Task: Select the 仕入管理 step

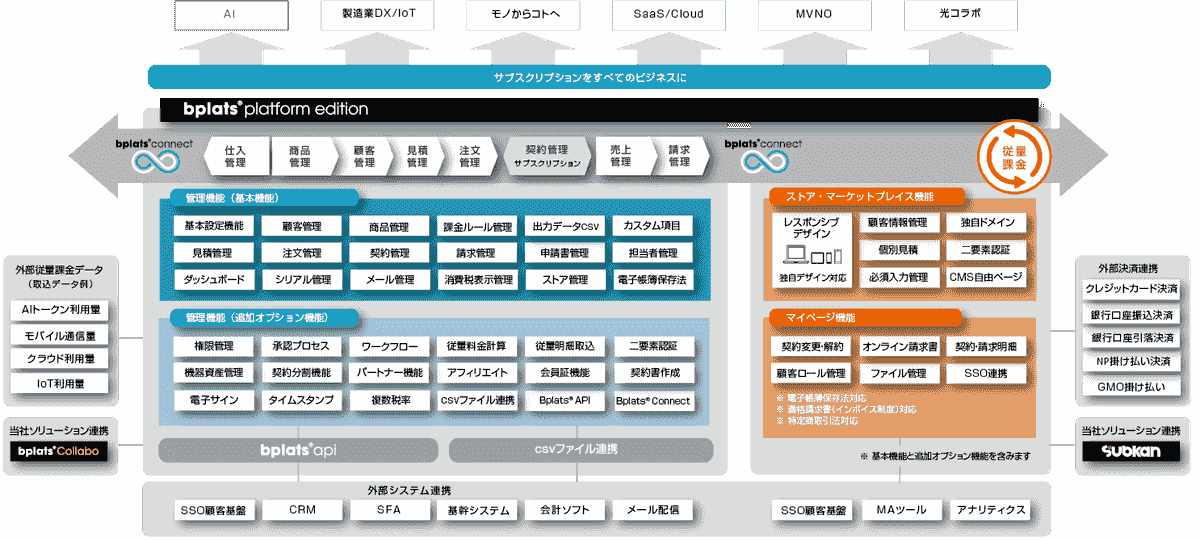Action: pyautogui.click(x=235, y=155)
